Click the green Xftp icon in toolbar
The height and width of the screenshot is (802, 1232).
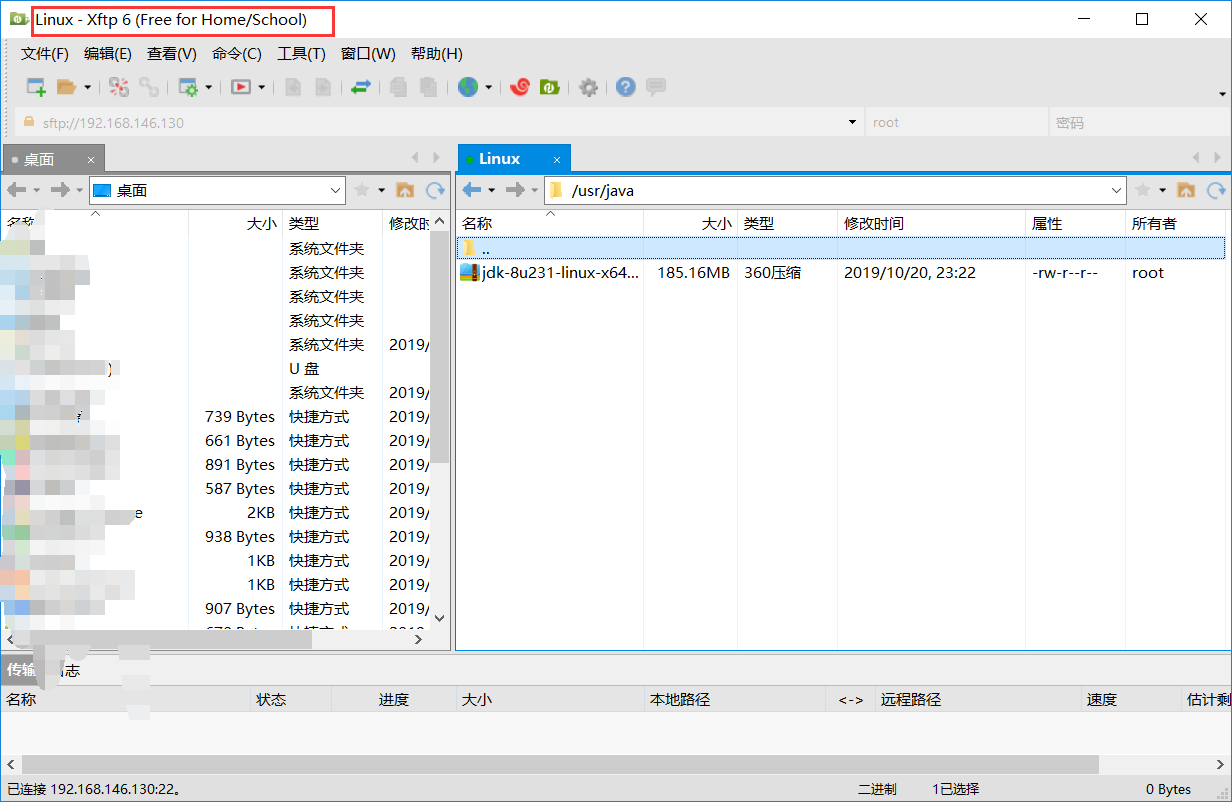point(549,87)
